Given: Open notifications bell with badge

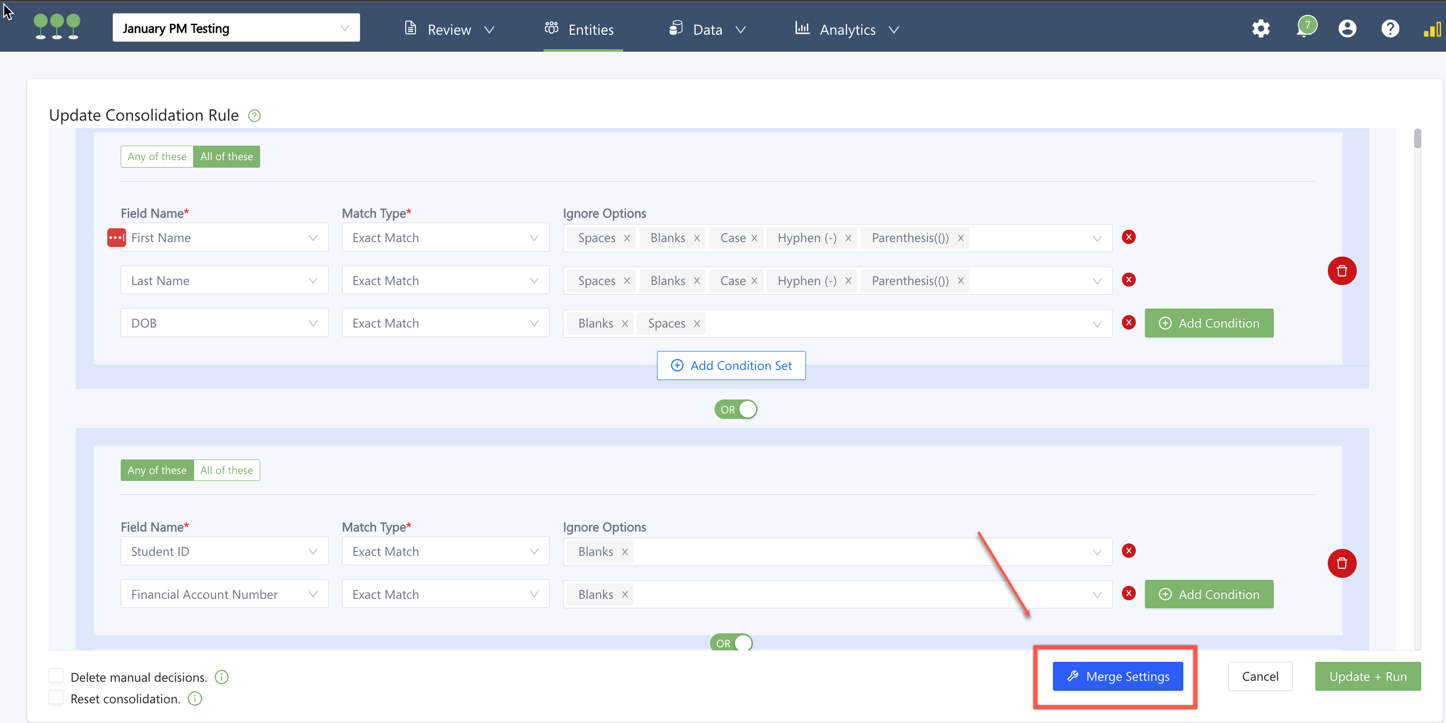Looking at the screenshot, I should point(1304,29).
